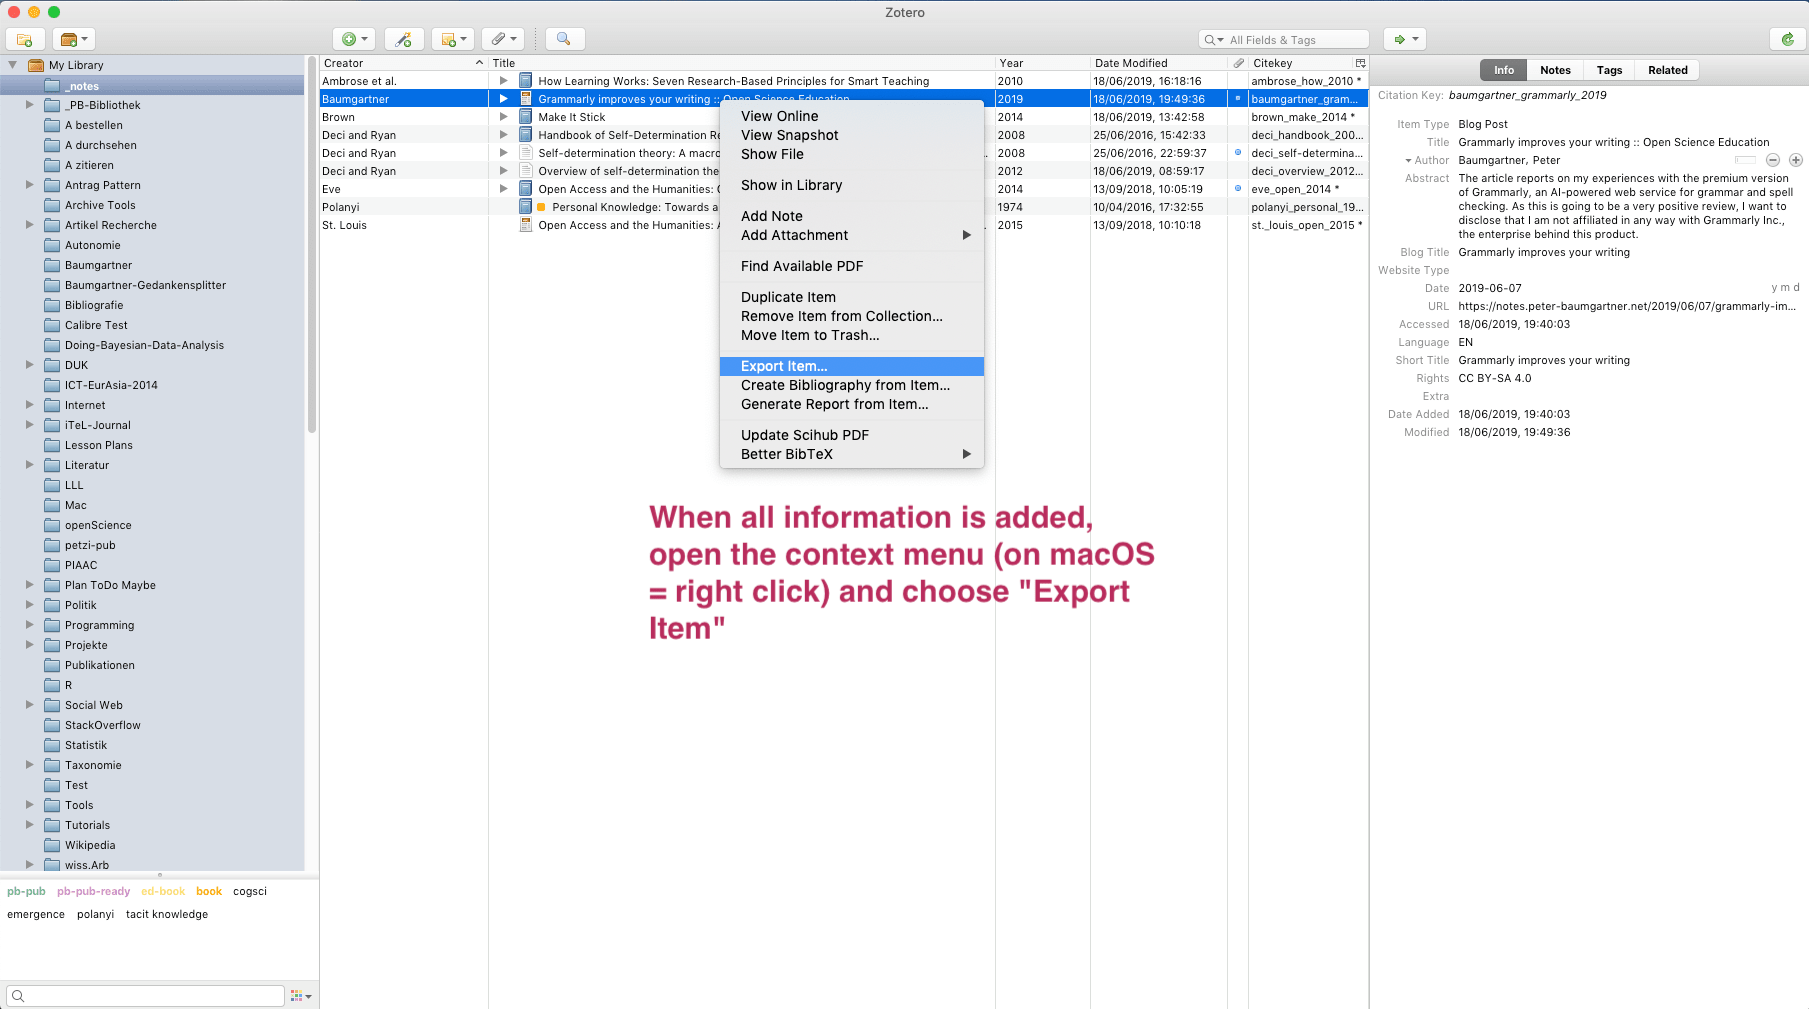1809x1009 pixels.
Task: Open the column configuration icon in header
Action: pyautogui.click(x=1360, y=63)
